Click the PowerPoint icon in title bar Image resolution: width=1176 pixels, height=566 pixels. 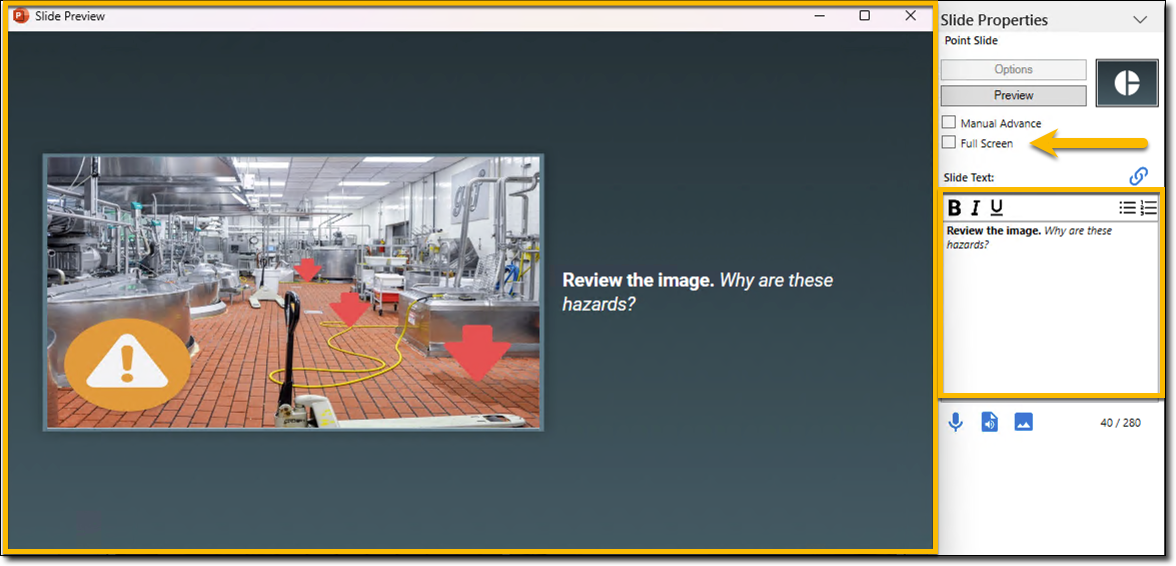point(21,16)
